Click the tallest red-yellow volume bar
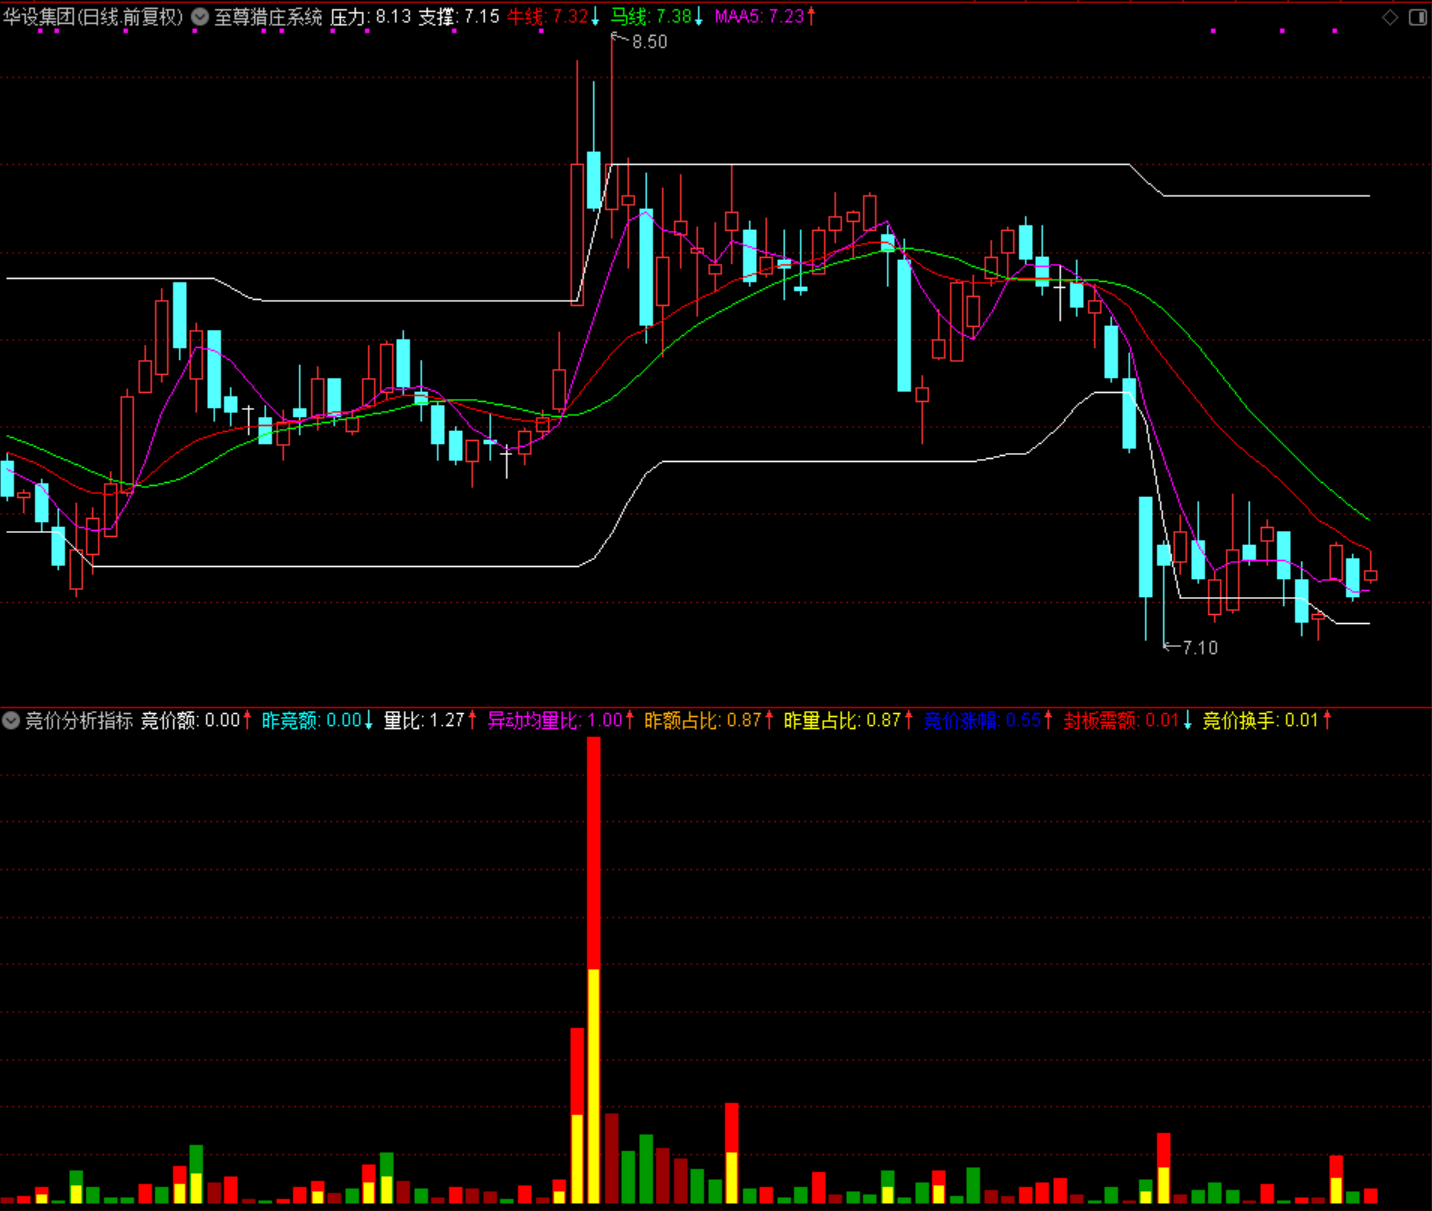The width and height of the screenshot is (1432, 1211). pos(594,970)
